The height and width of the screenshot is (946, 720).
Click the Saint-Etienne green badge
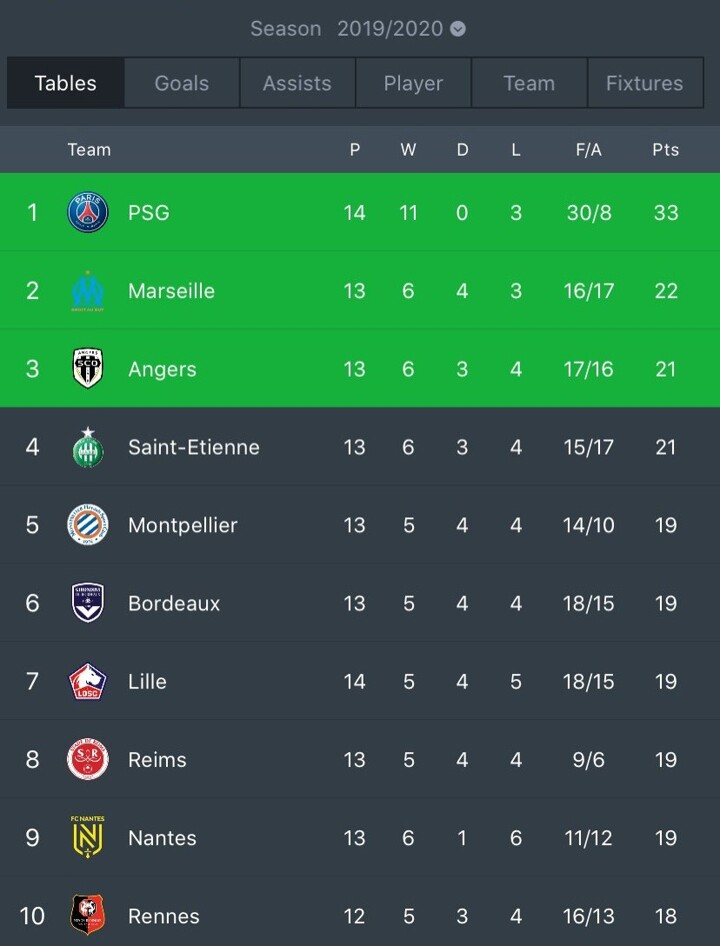[88, 447]
